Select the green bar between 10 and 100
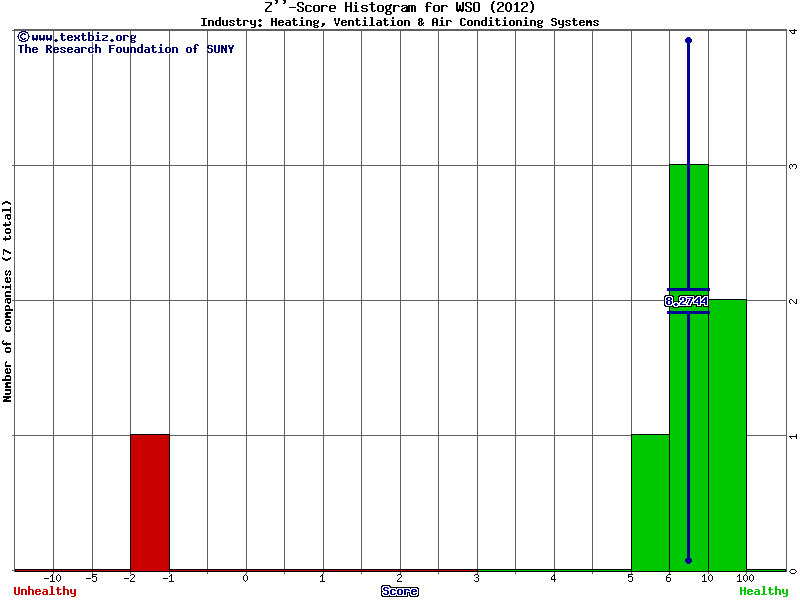Image resolution: width=800 pixels, height=600 pixels. pyautogui.click(x=728, y=435)
